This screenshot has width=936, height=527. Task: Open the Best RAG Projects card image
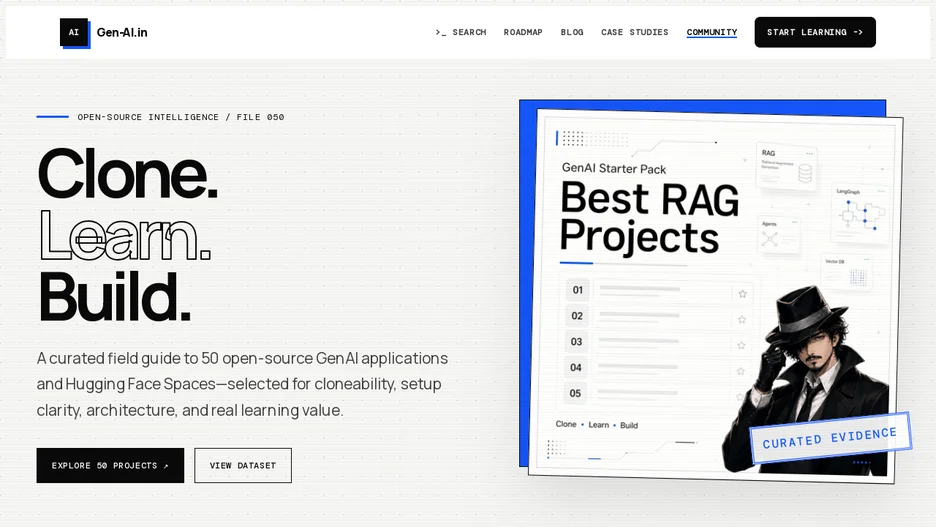[715, 295]
